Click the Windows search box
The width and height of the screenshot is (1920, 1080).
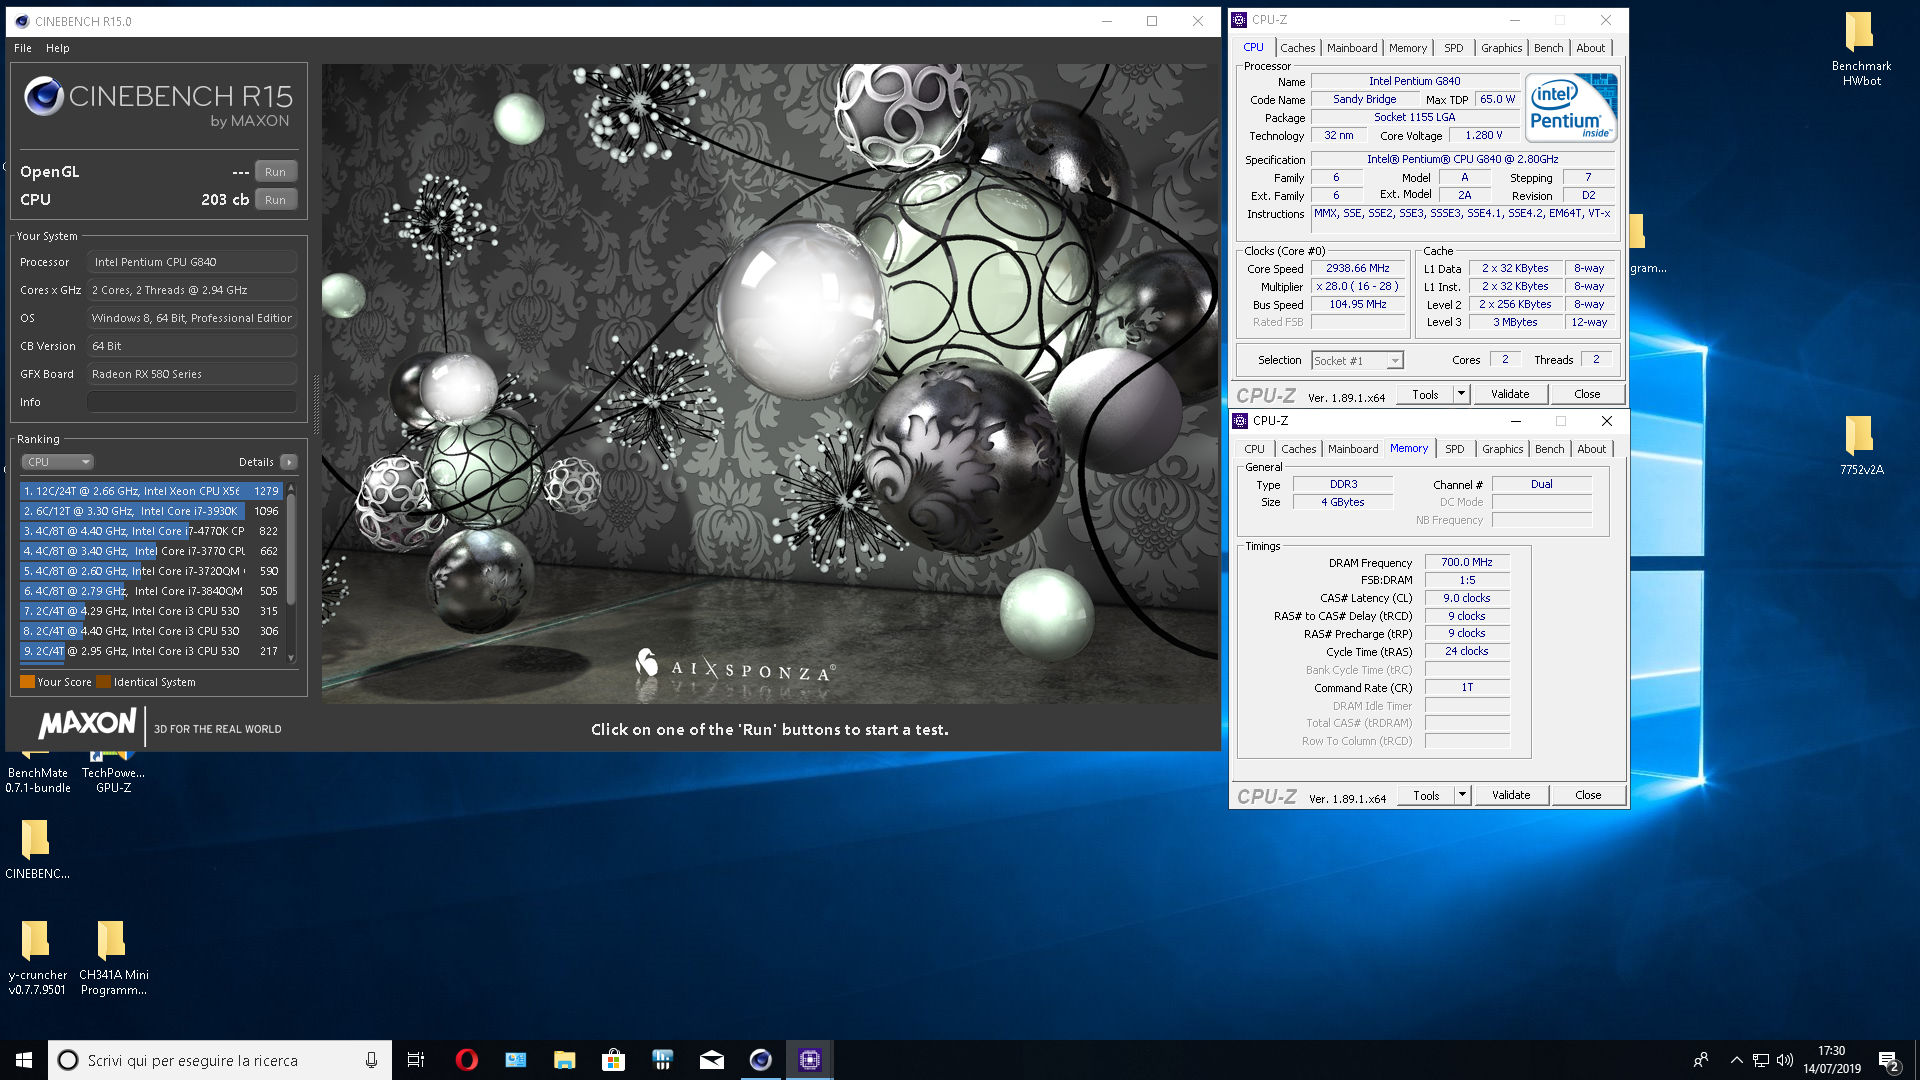pyautogui.click(x=218, y=1060)
